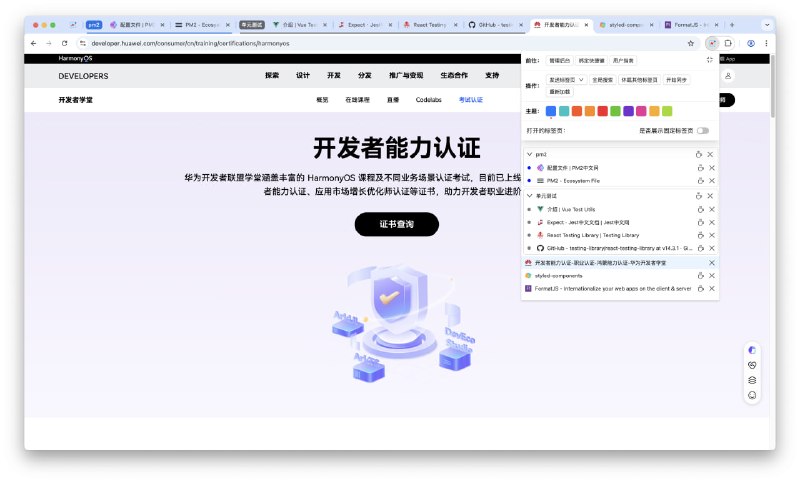Viewport: 800px width, 482px height.
Task: Open the 探索 navigation menu
Action: pos(272,75)
